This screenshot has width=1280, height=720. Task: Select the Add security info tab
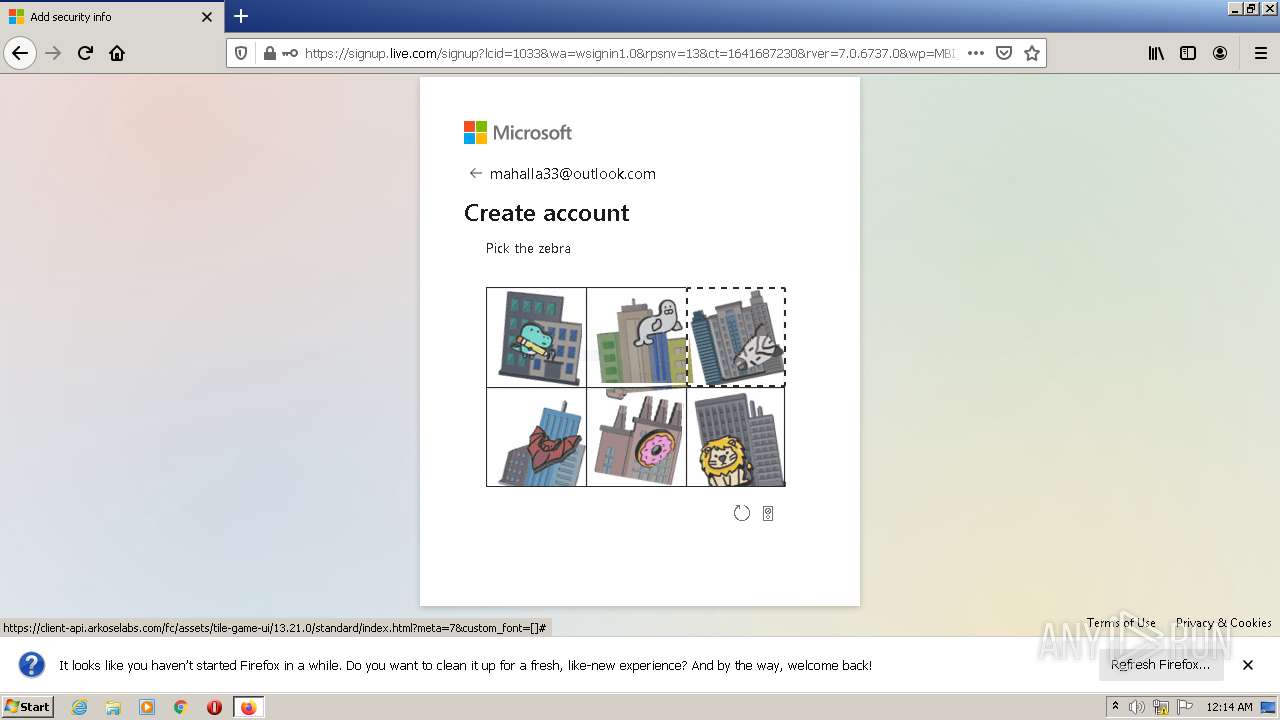tap(112, 17)
